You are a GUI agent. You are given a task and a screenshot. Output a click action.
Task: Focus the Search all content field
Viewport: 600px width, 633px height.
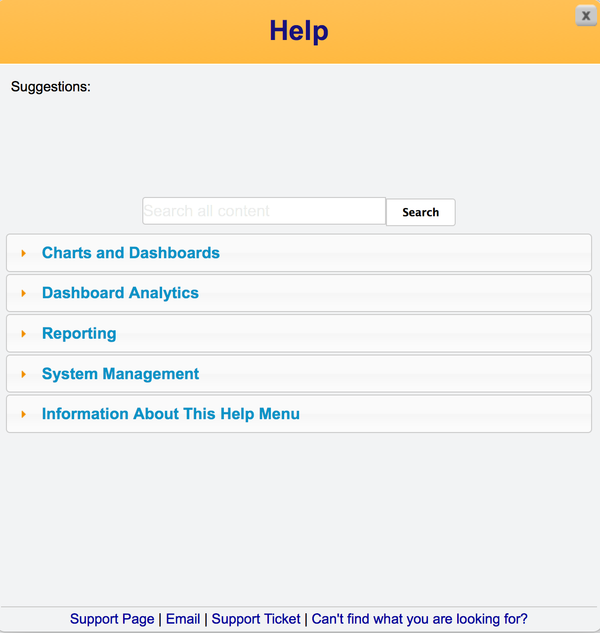(264, 211)
